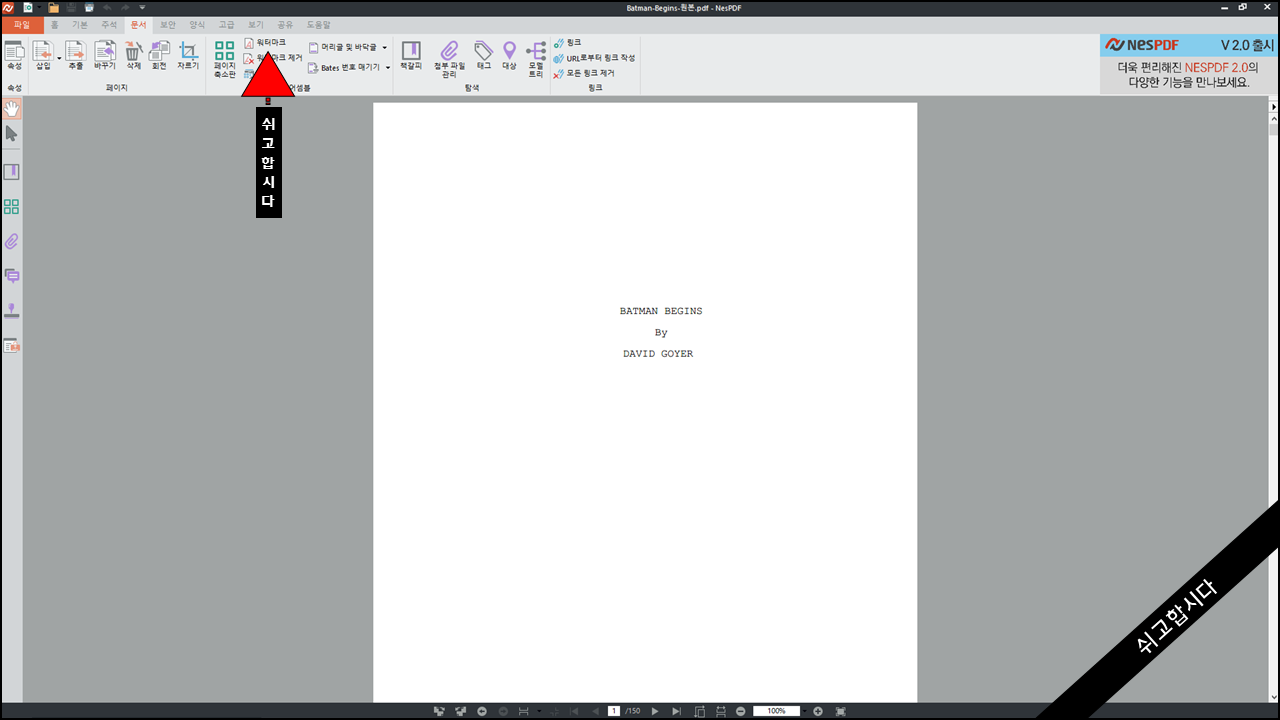This screenshot has height=720, width=1280.
Task: Open the attachments panel in left sidebar
Action: point(12,241)
